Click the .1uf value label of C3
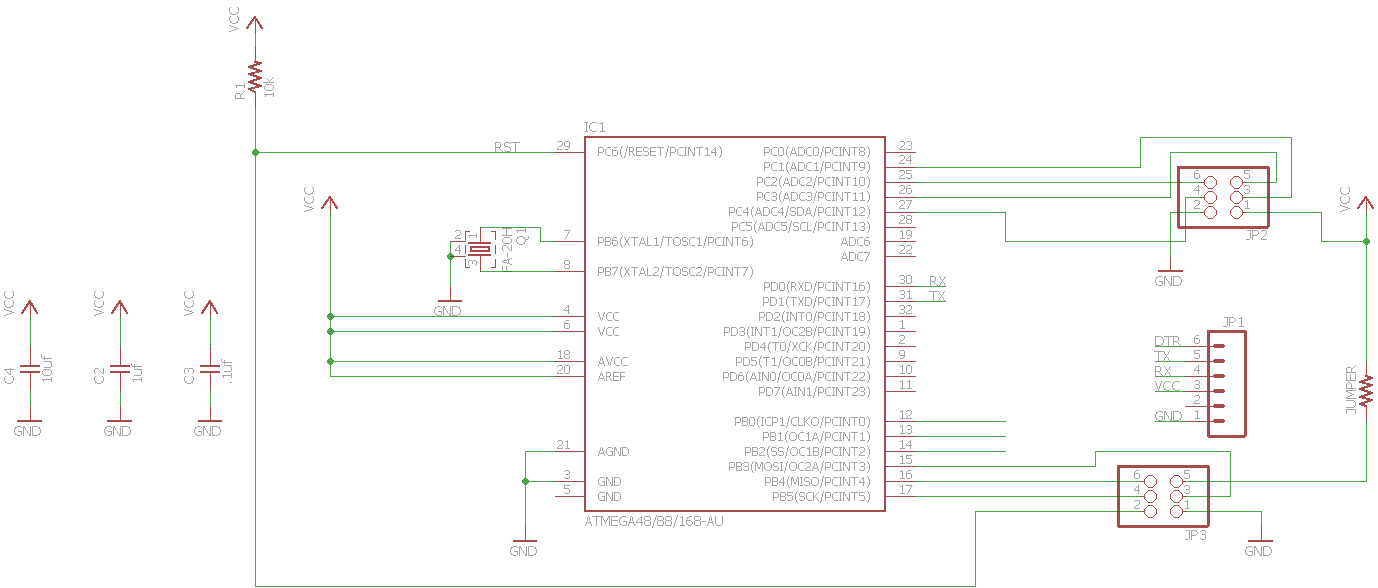This screenshot has height=588, width=1378. 227,373
